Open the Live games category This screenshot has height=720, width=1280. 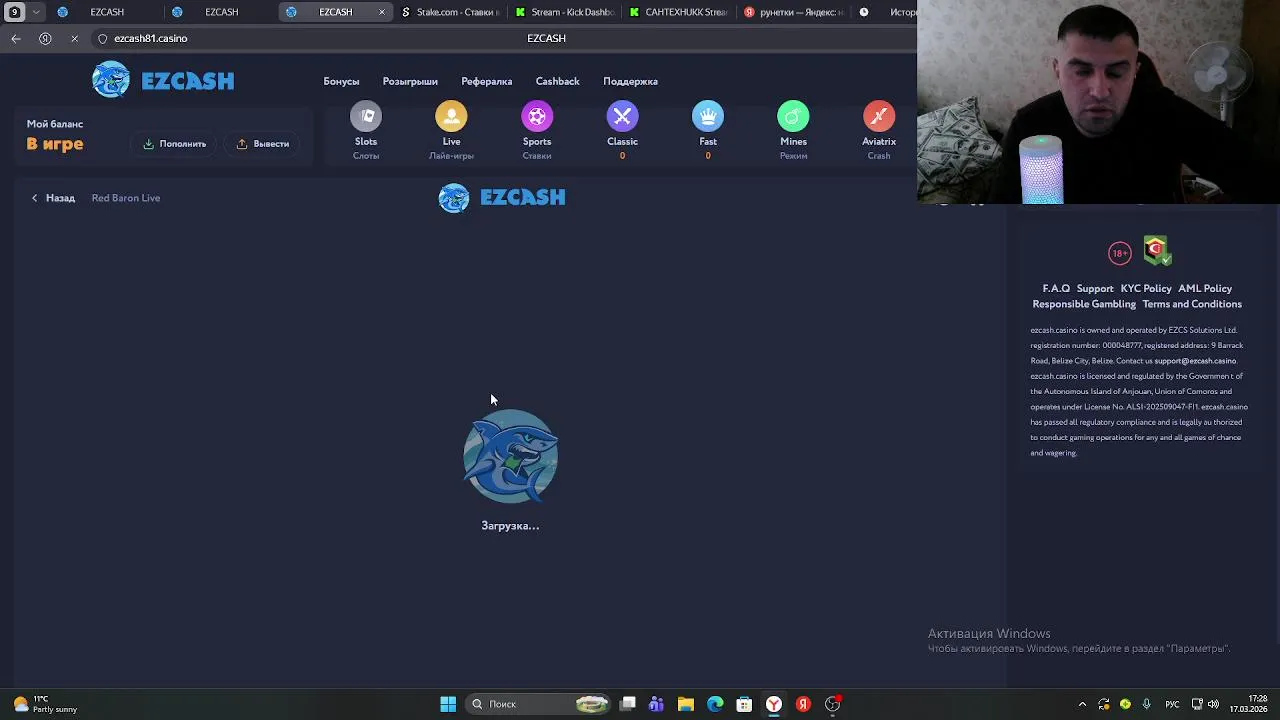click(451, 131)
